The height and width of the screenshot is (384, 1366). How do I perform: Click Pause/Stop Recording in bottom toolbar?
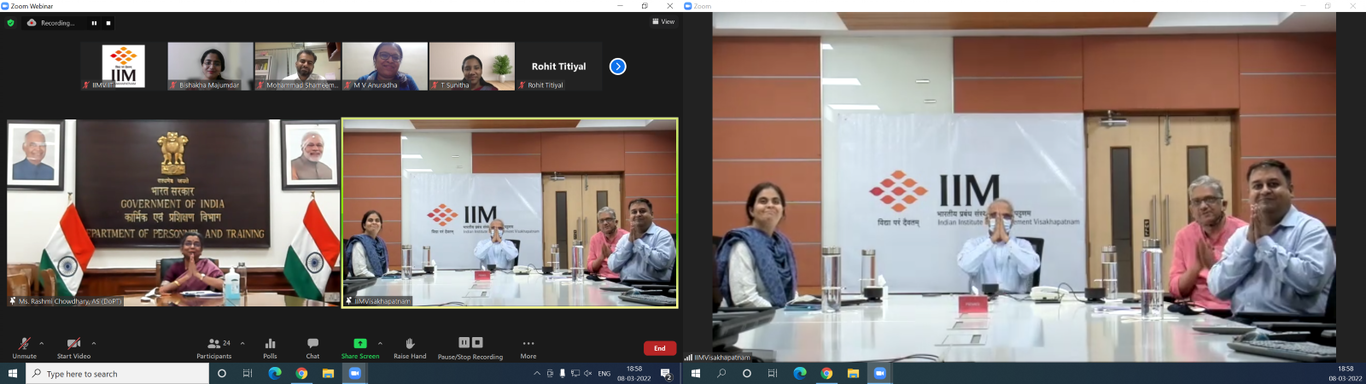470,347
